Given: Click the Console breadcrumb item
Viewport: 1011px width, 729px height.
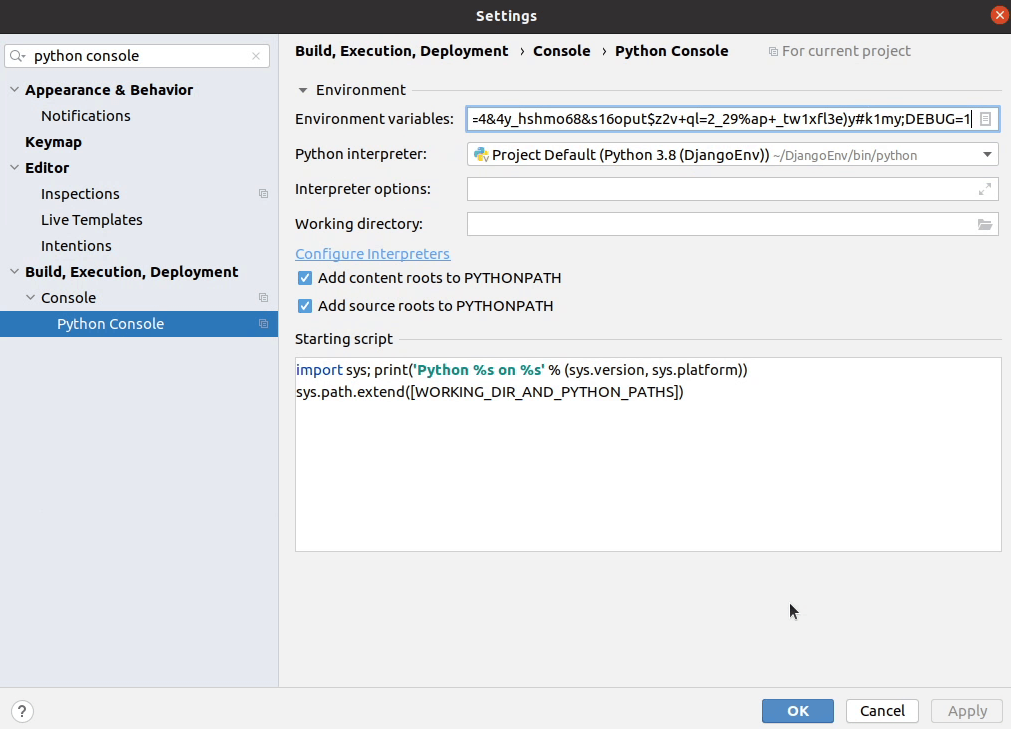Looking at the screenshot, I should tap(561, 50).
